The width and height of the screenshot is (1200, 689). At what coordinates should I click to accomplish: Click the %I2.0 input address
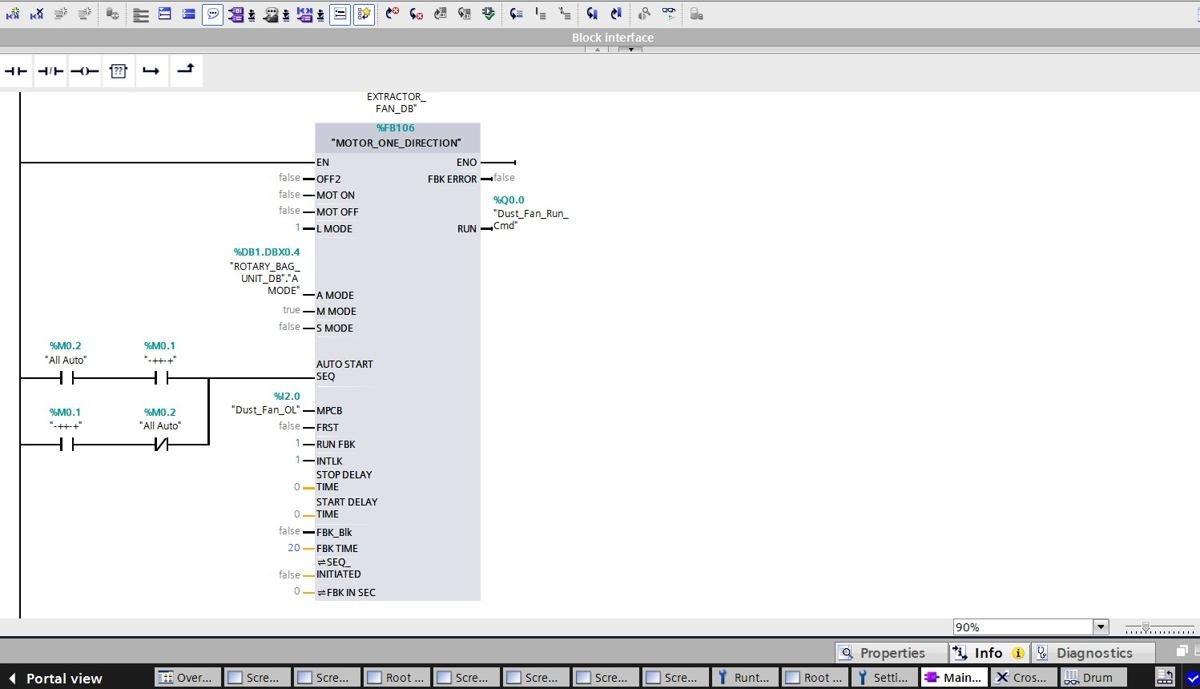tap(287, 396)
